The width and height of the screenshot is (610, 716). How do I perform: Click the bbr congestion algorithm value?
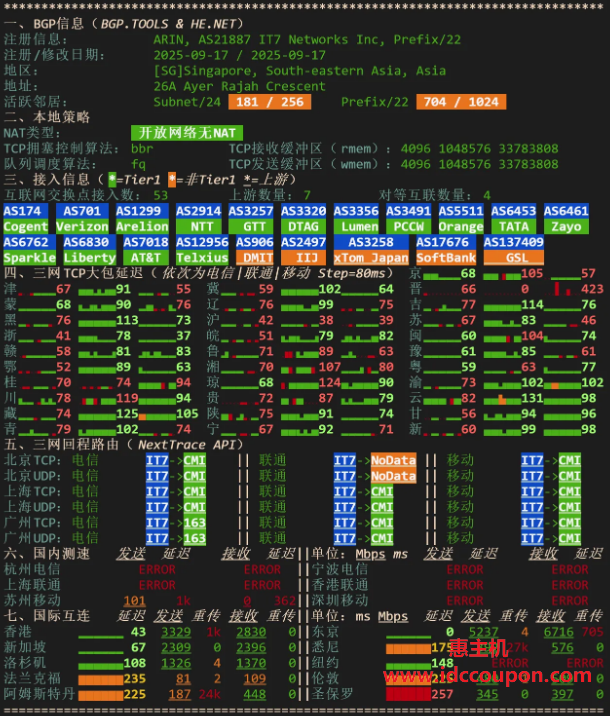click(x=142, y=149)
